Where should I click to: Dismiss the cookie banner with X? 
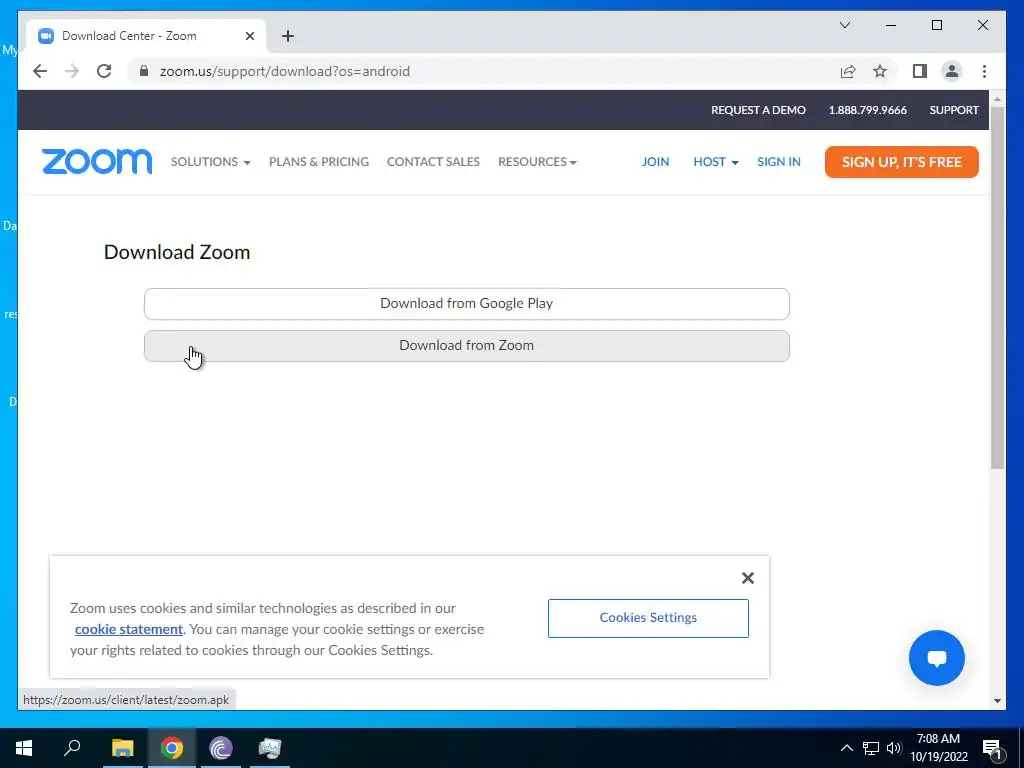click(x=748, y=578)
